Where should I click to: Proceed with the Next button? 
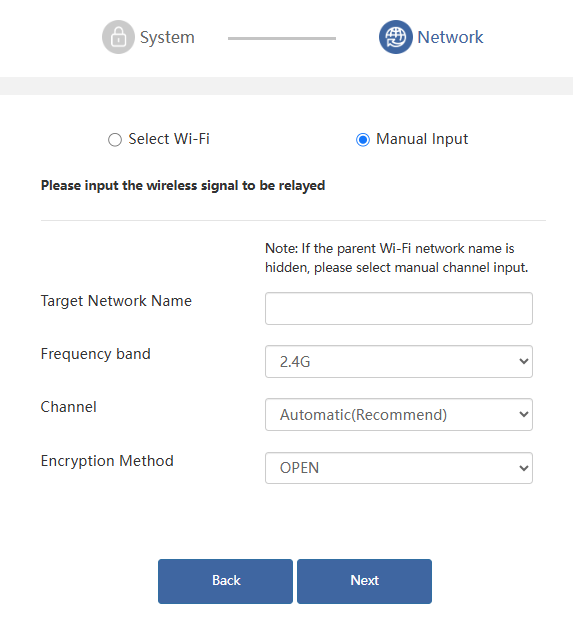364,581
